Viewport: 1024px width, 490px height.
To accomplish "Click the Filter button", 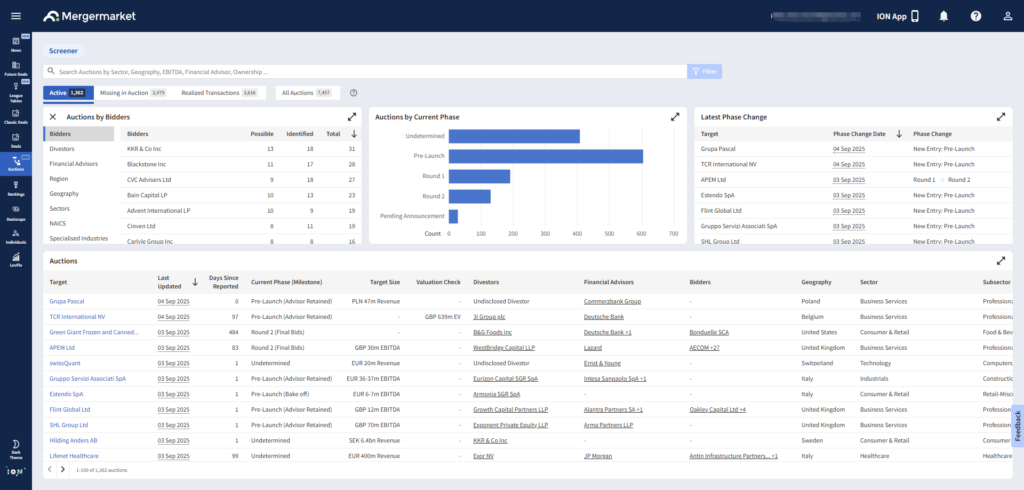I will coord(704,72).
